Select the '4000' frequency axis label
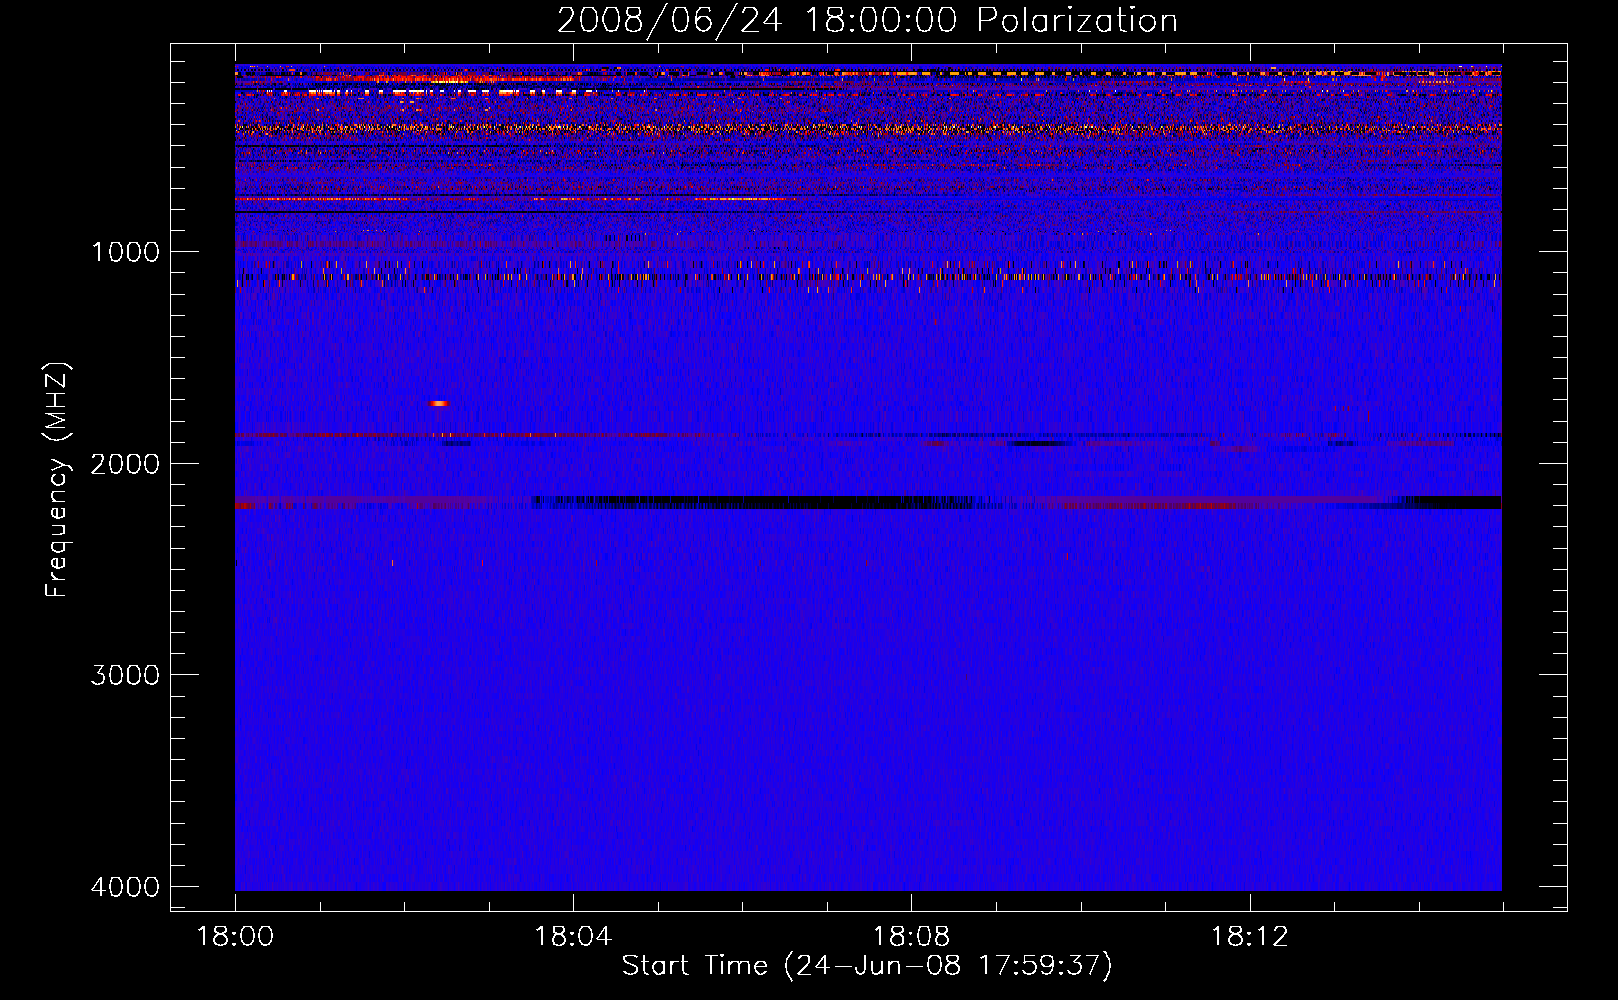 (x=125, y=887)
